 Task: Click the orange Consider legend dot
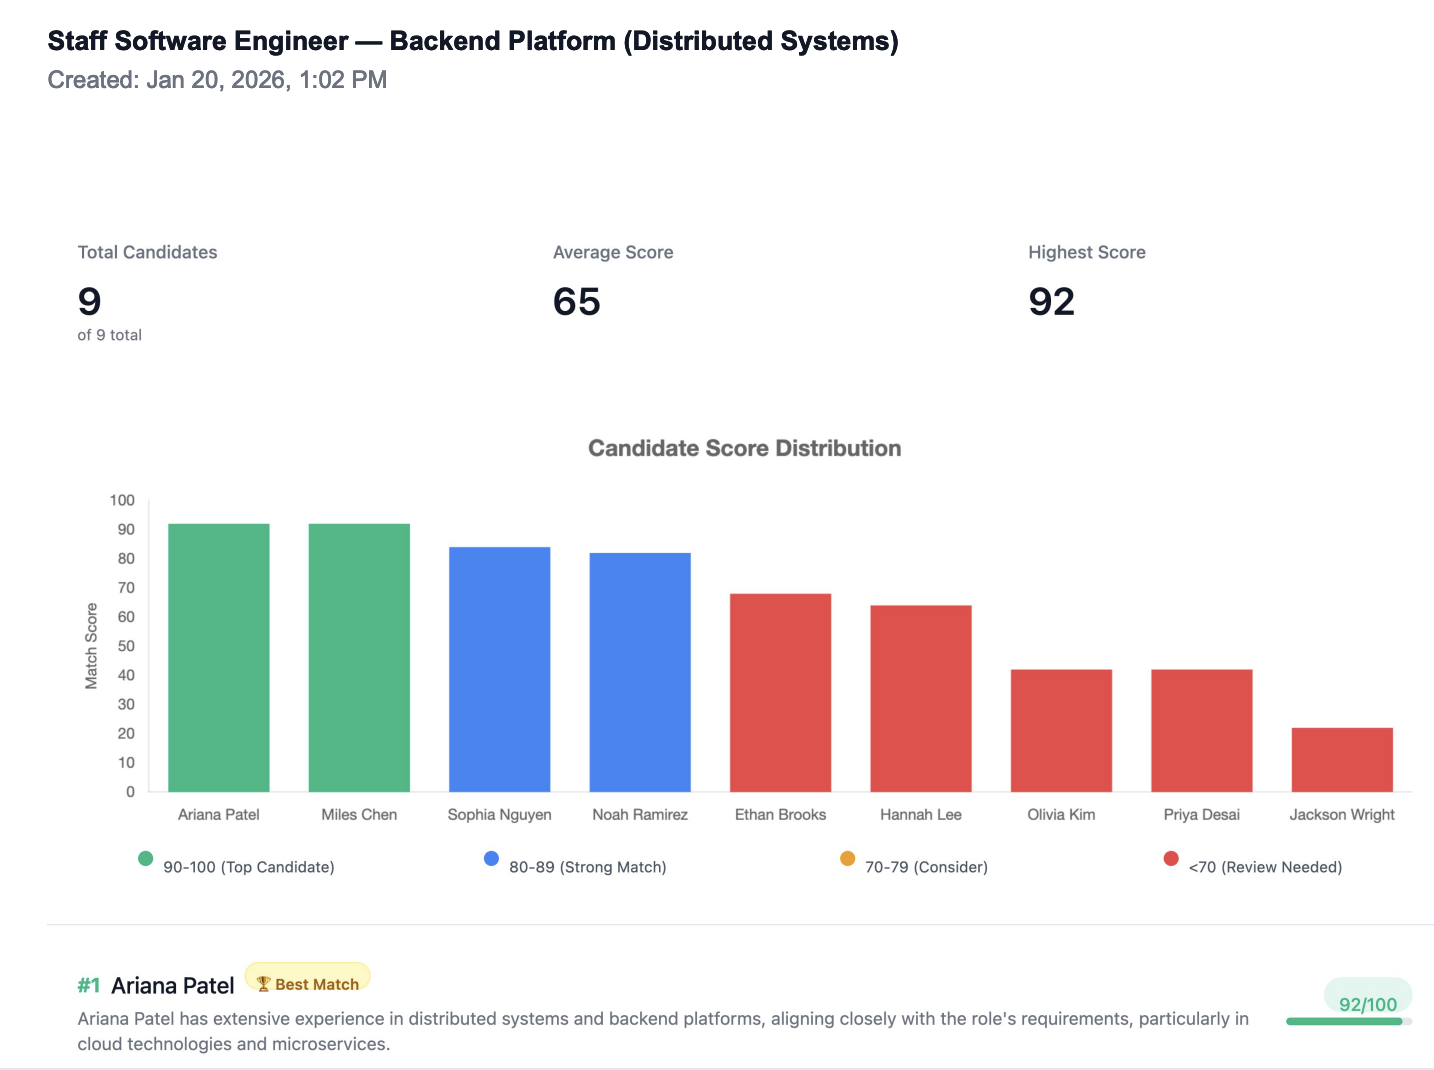(848, 858)
